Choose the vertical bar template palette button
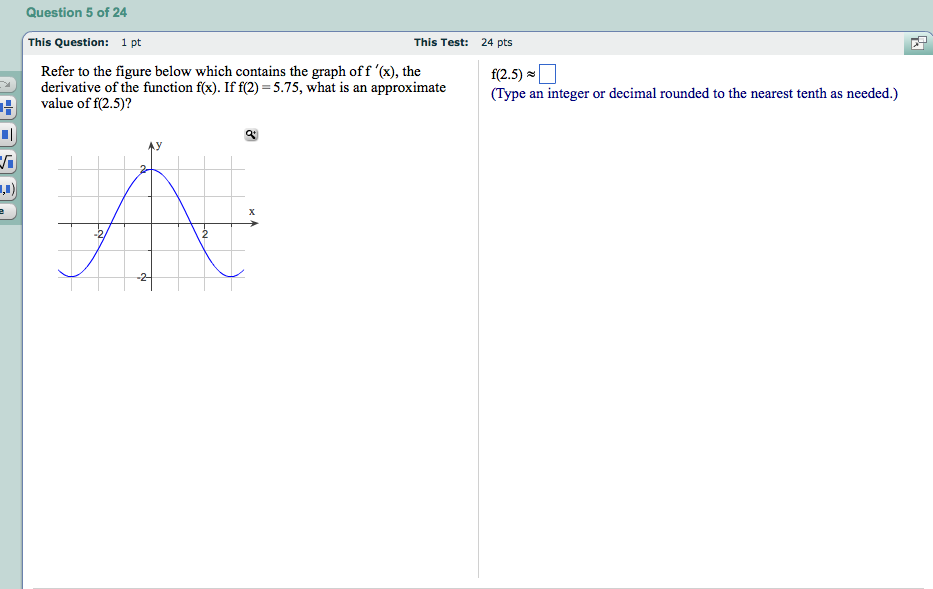Image resolution: width=933 pixels, height=589 pixels. click(x=8, y=134)
